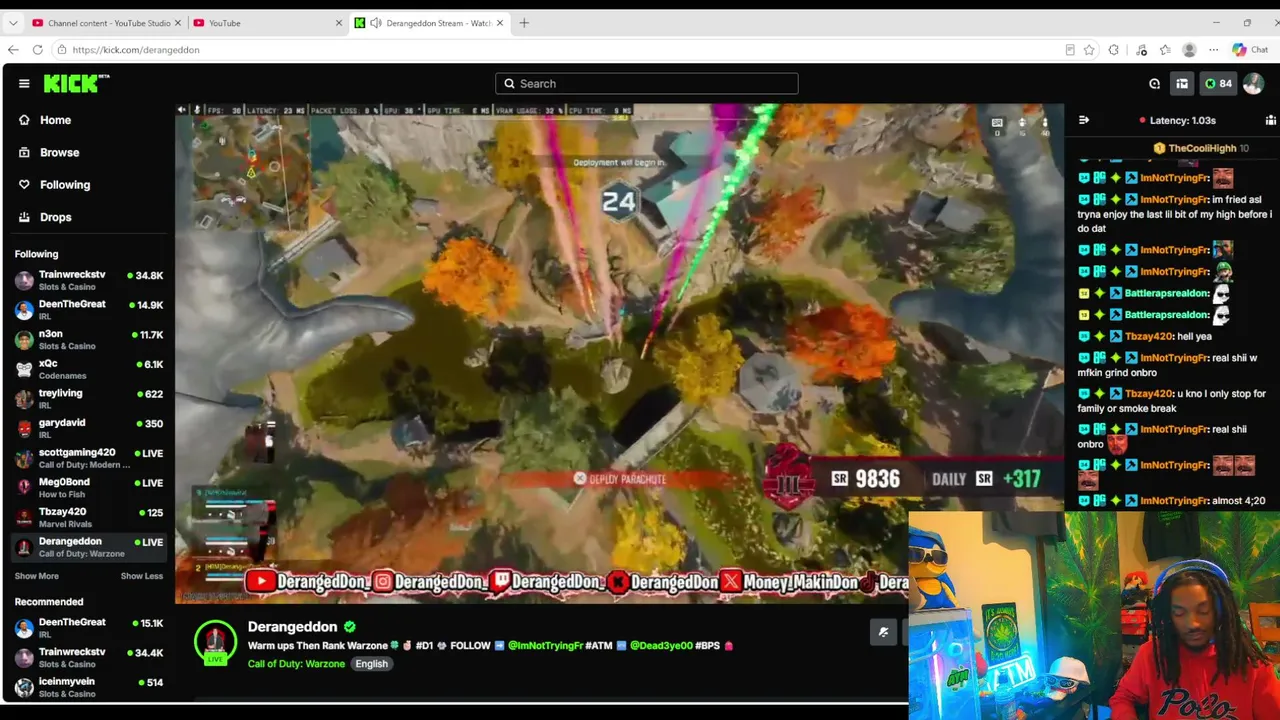Image resolution: width=1280 pixels, height=720 pixels.
Task: Click Tbzay420 username on the 'hell yea' message
Action: [1148, 337]
